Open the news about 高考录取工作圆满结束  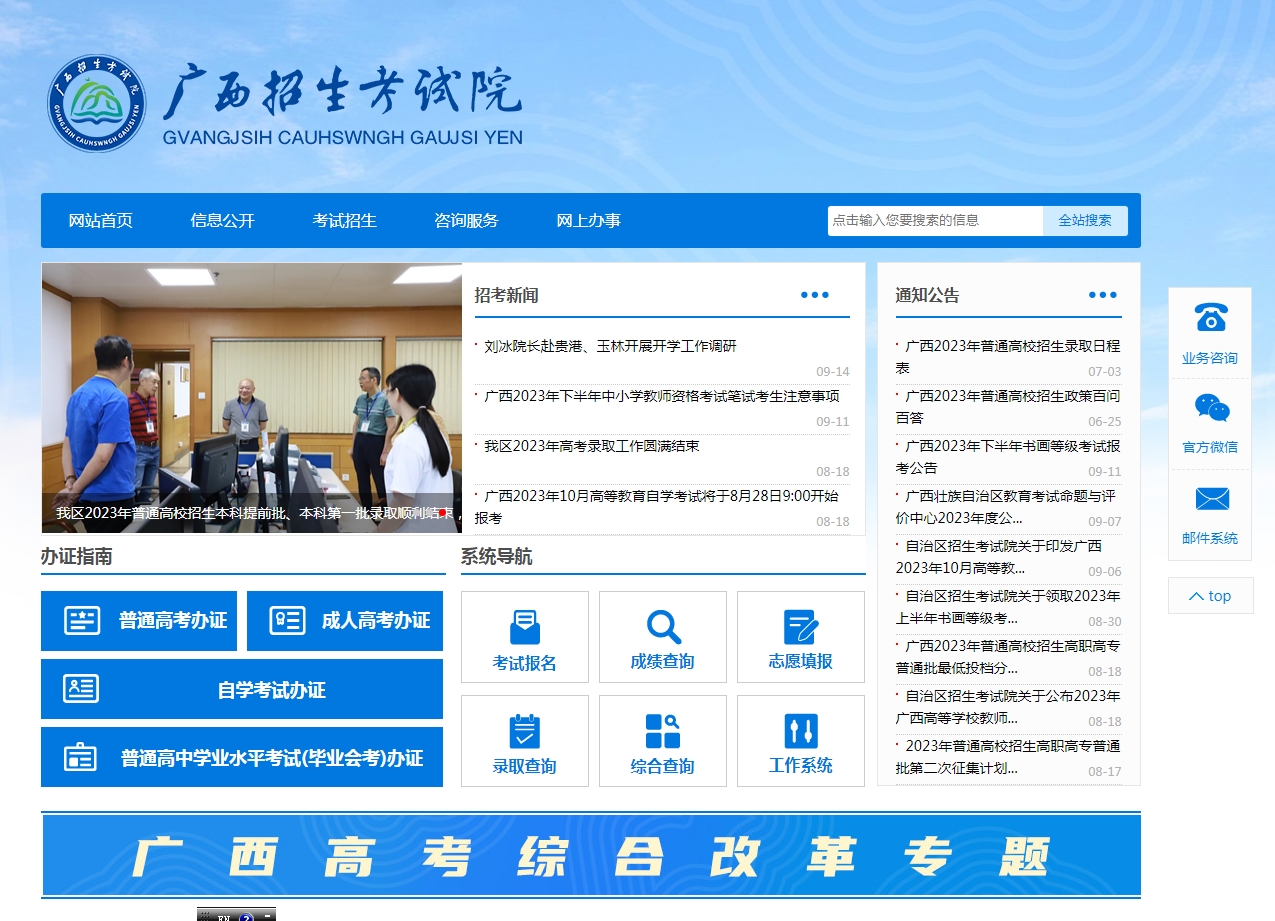point(588,445)
